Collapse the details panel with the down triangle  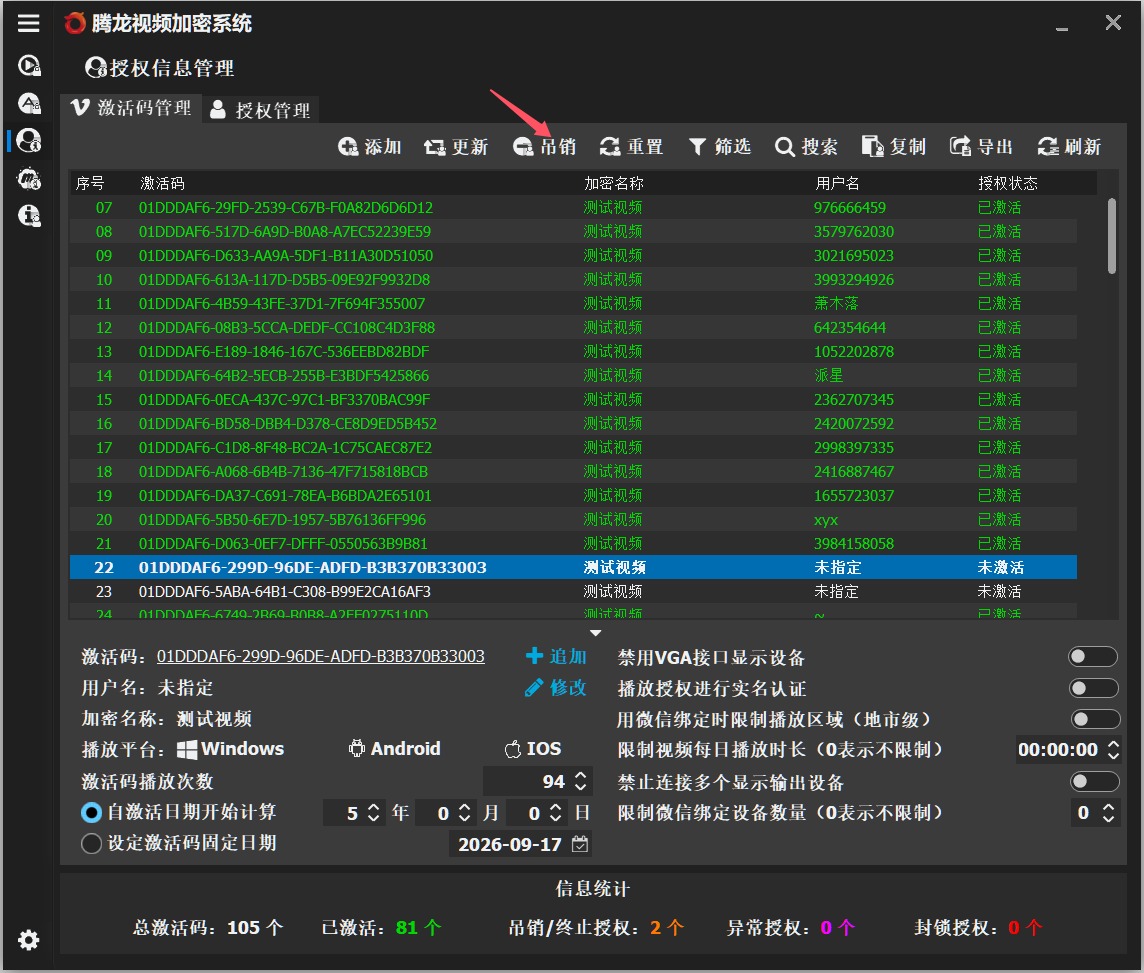[595, 633]
